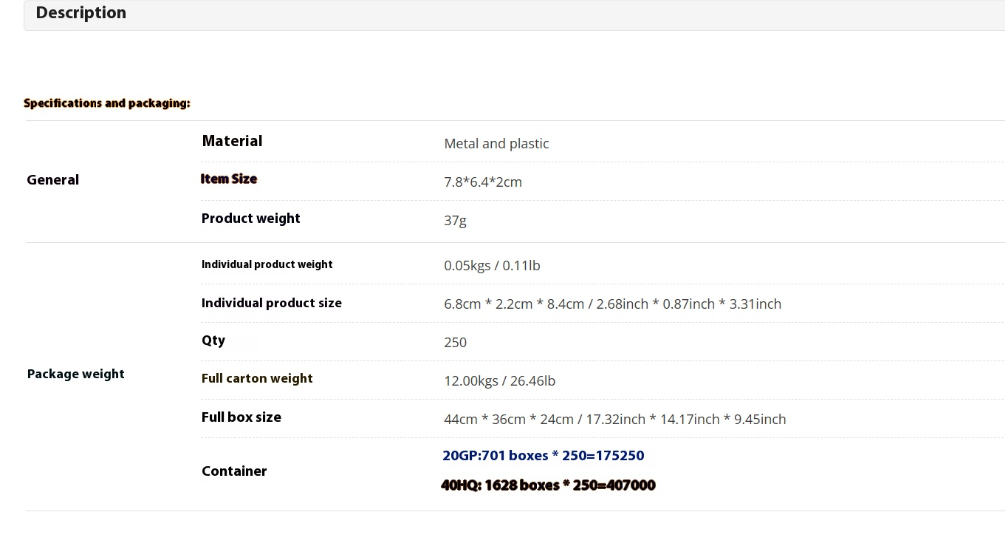Select the Package weight category label
1005x537 pixels.
75,374
